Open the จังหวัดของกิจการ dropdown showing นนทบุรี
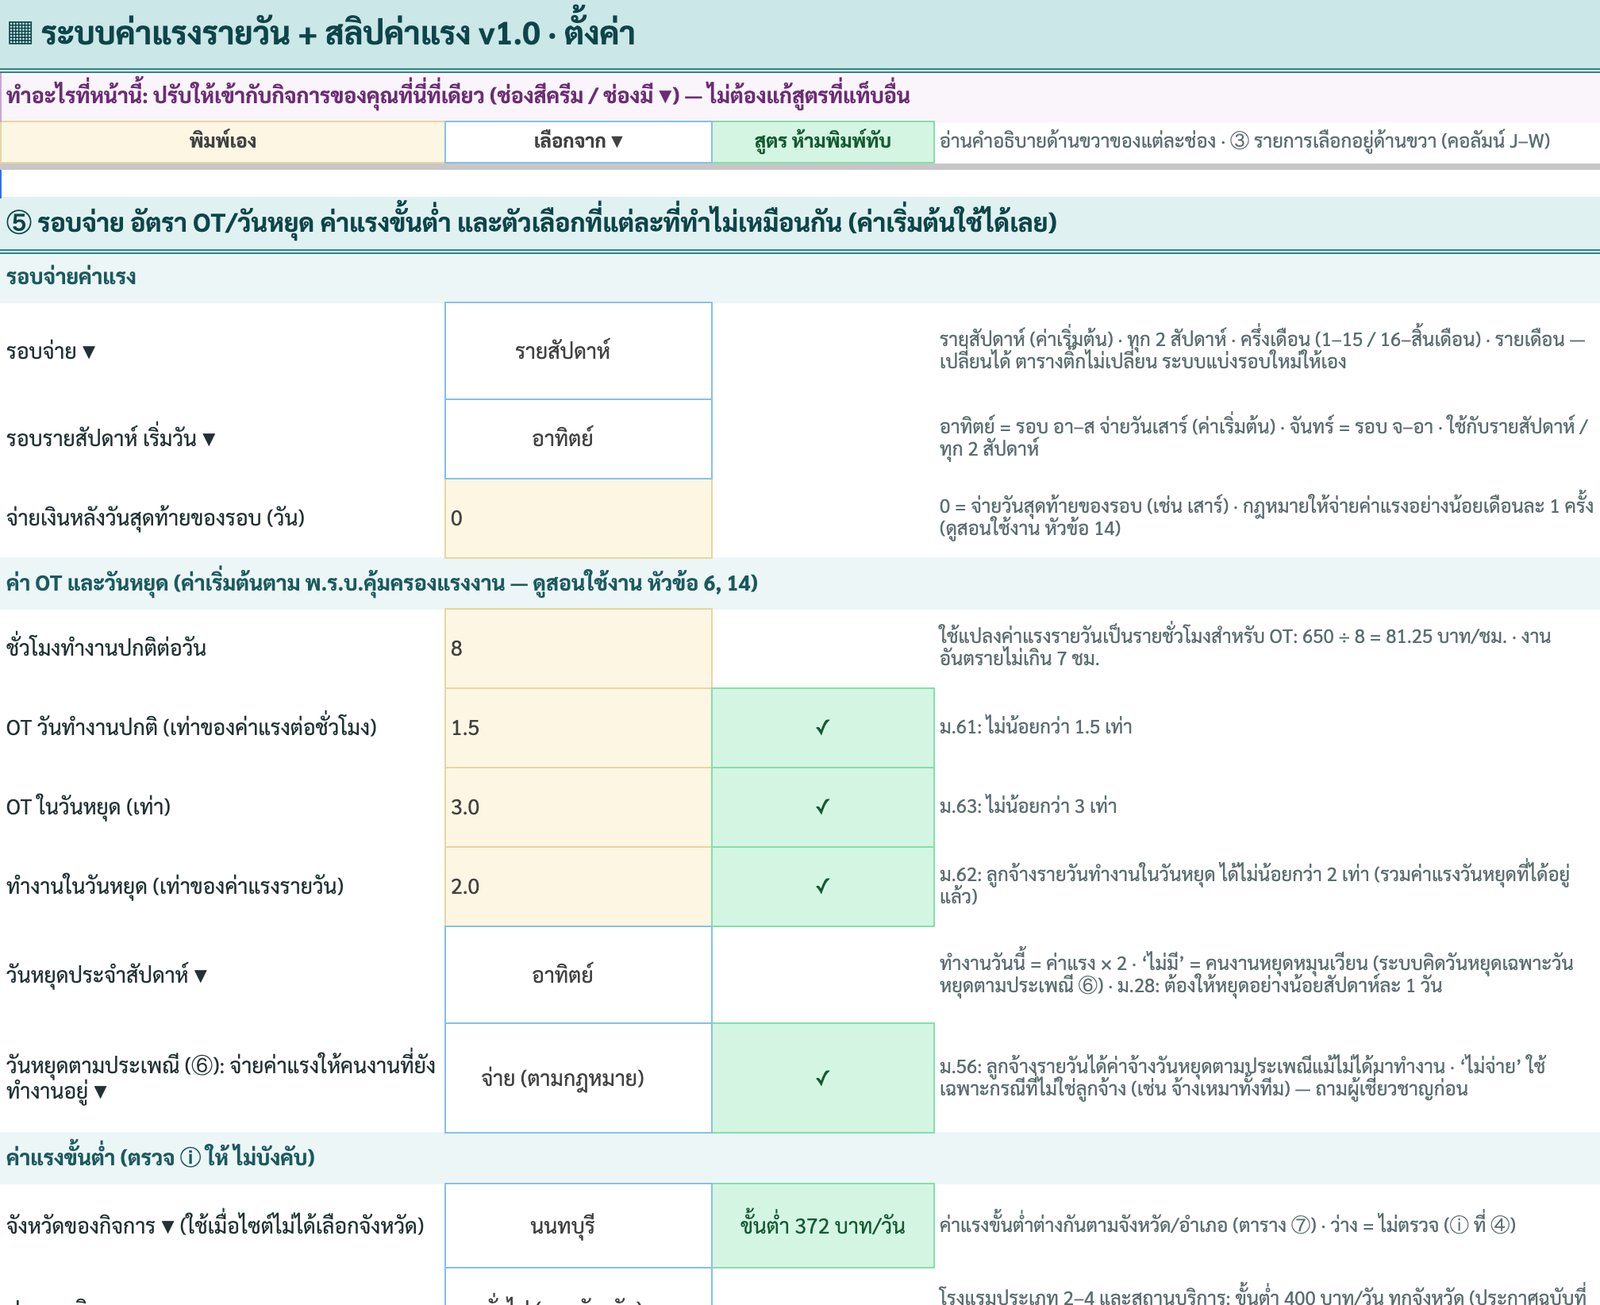 (578, 1226)
